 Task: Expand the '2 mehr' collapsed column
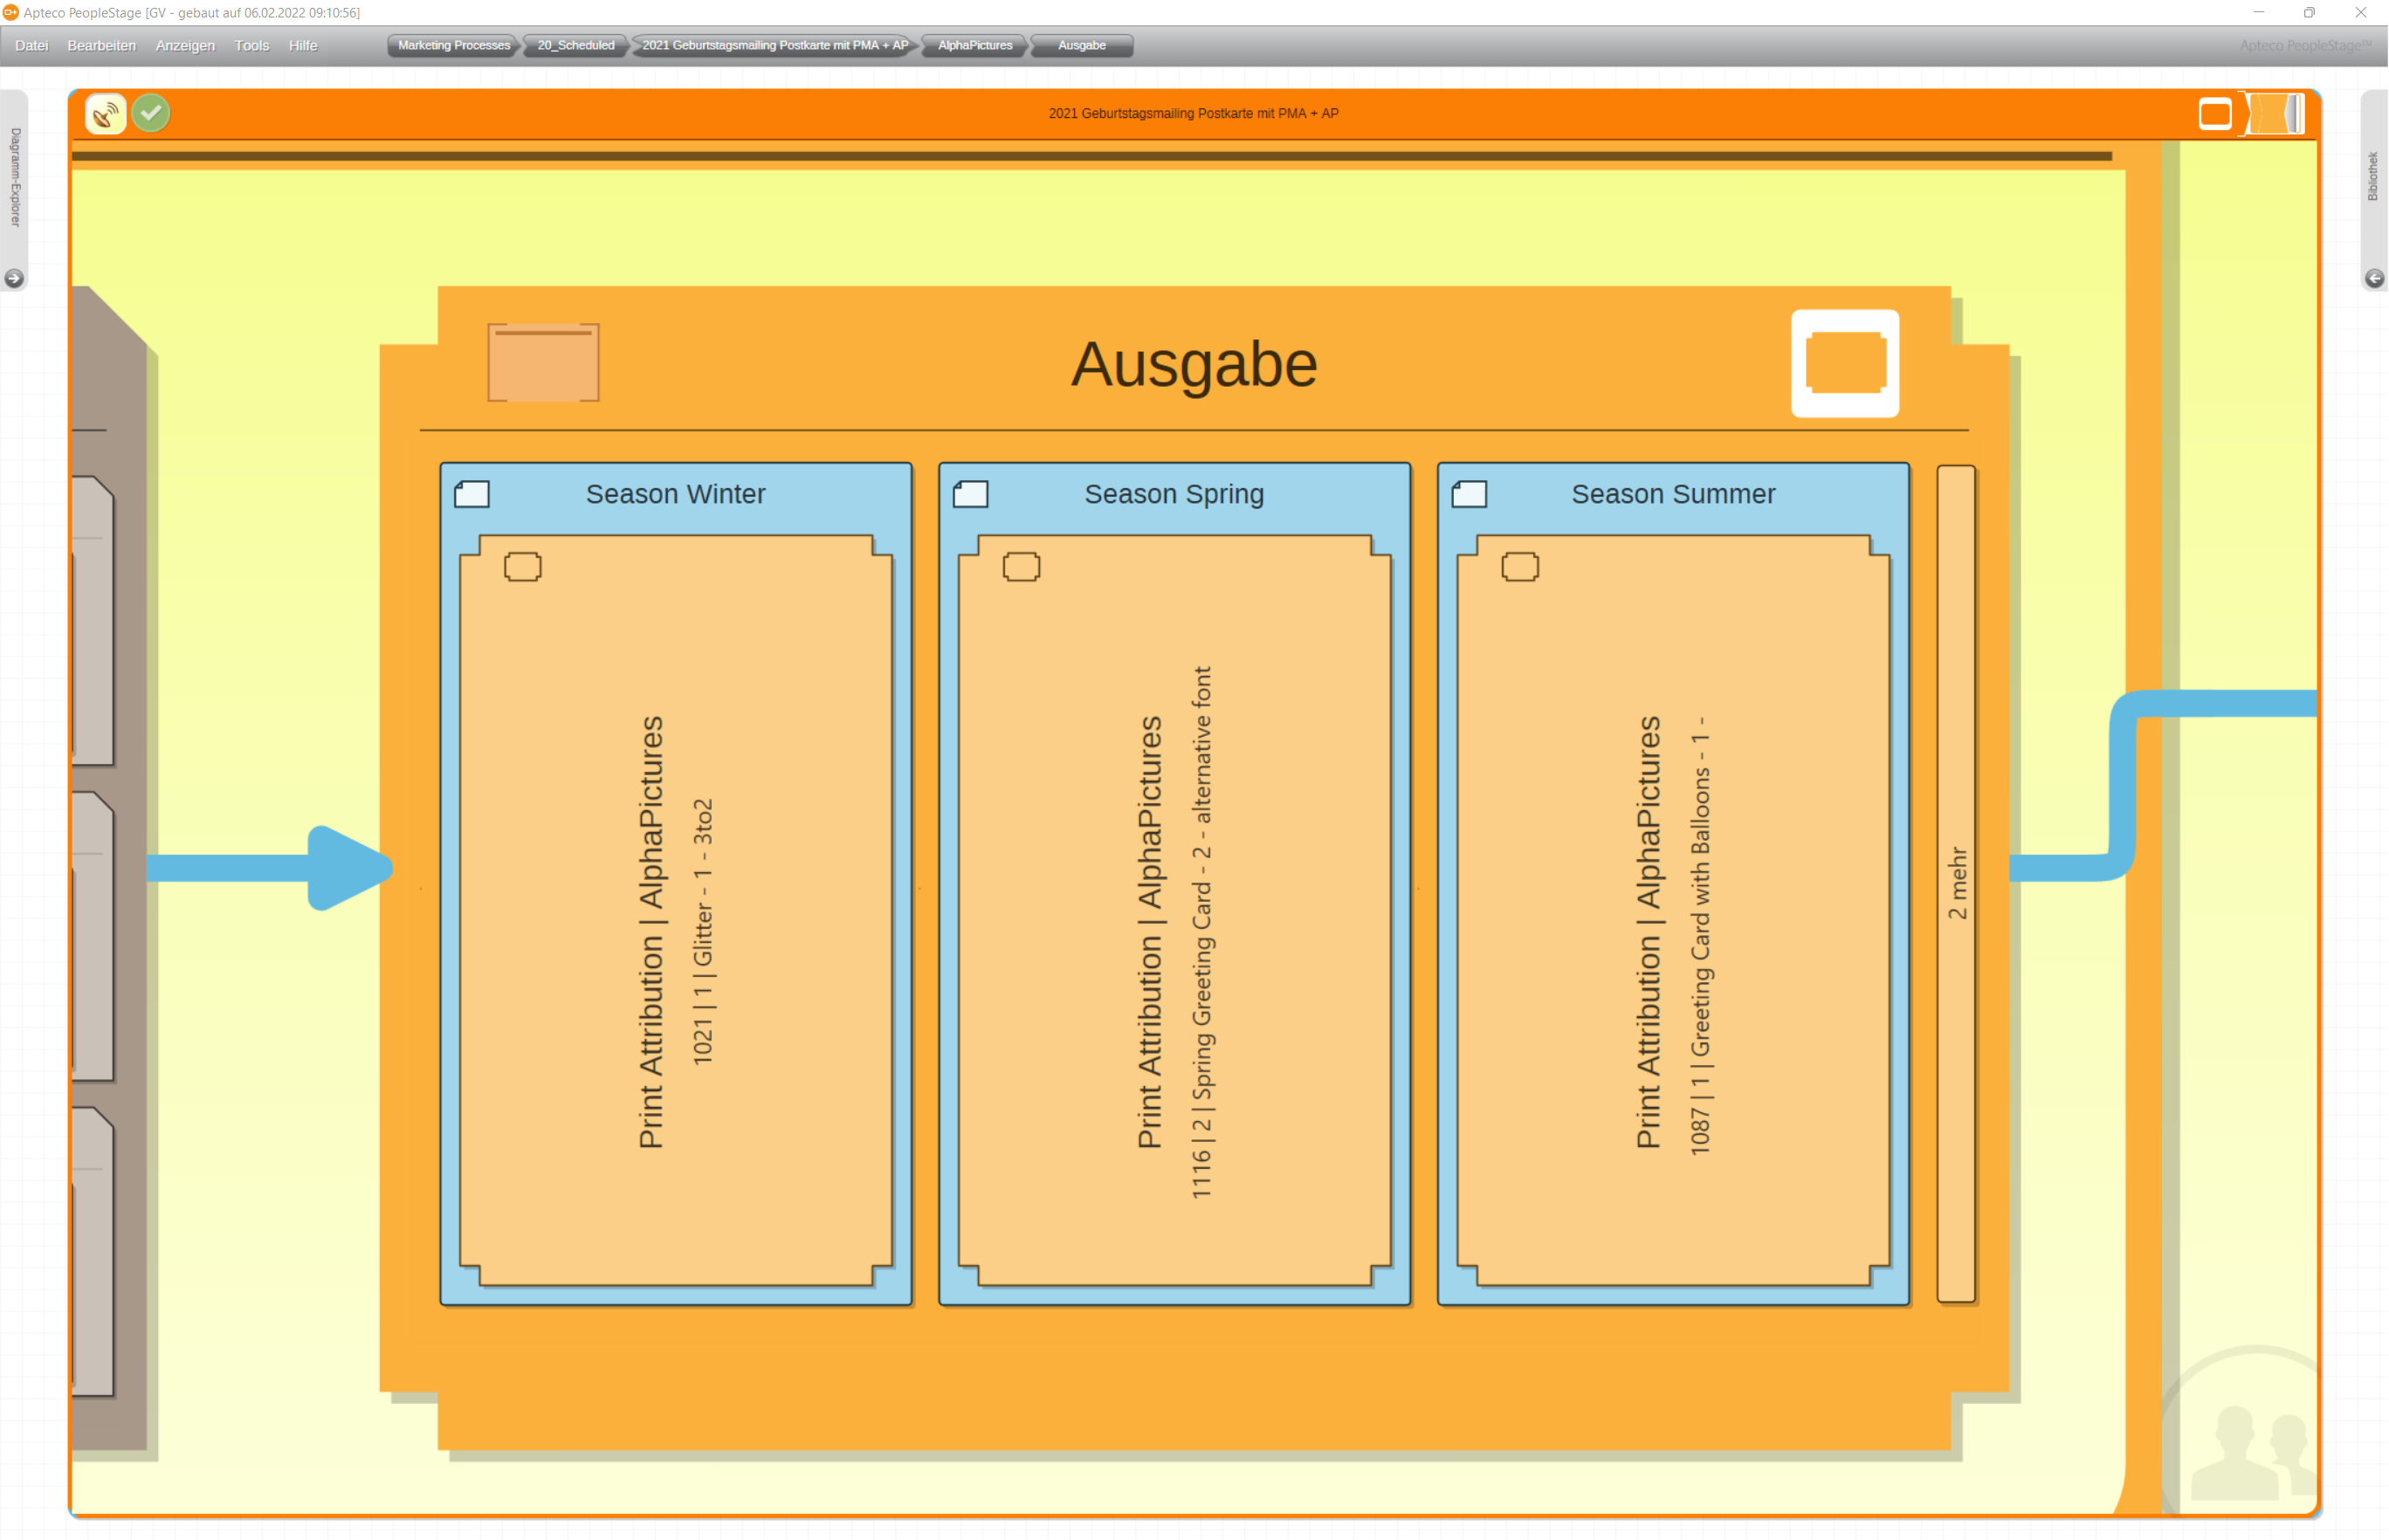pos(1956,884)
